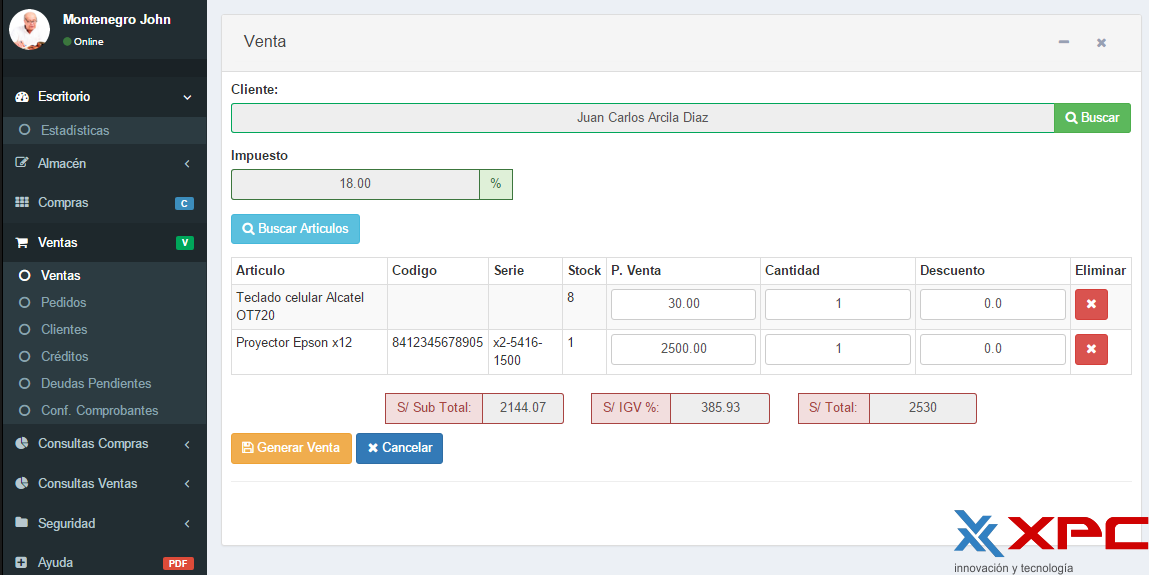Click the Compras grid icon
This screenshot has height=575, width=1149.
[x=22, y=202]
